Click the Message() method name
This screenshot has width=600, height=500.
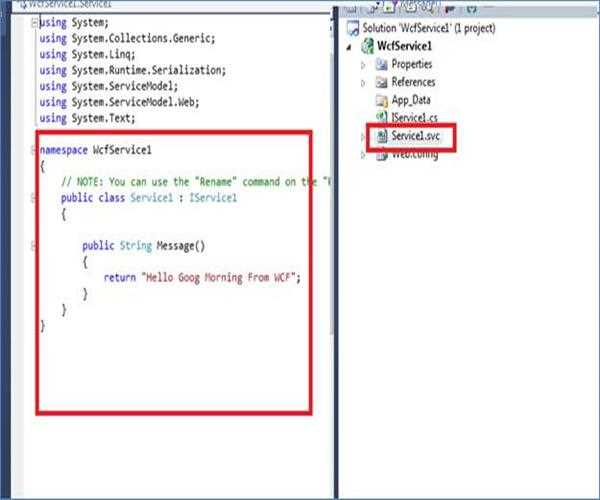[181, 246]
